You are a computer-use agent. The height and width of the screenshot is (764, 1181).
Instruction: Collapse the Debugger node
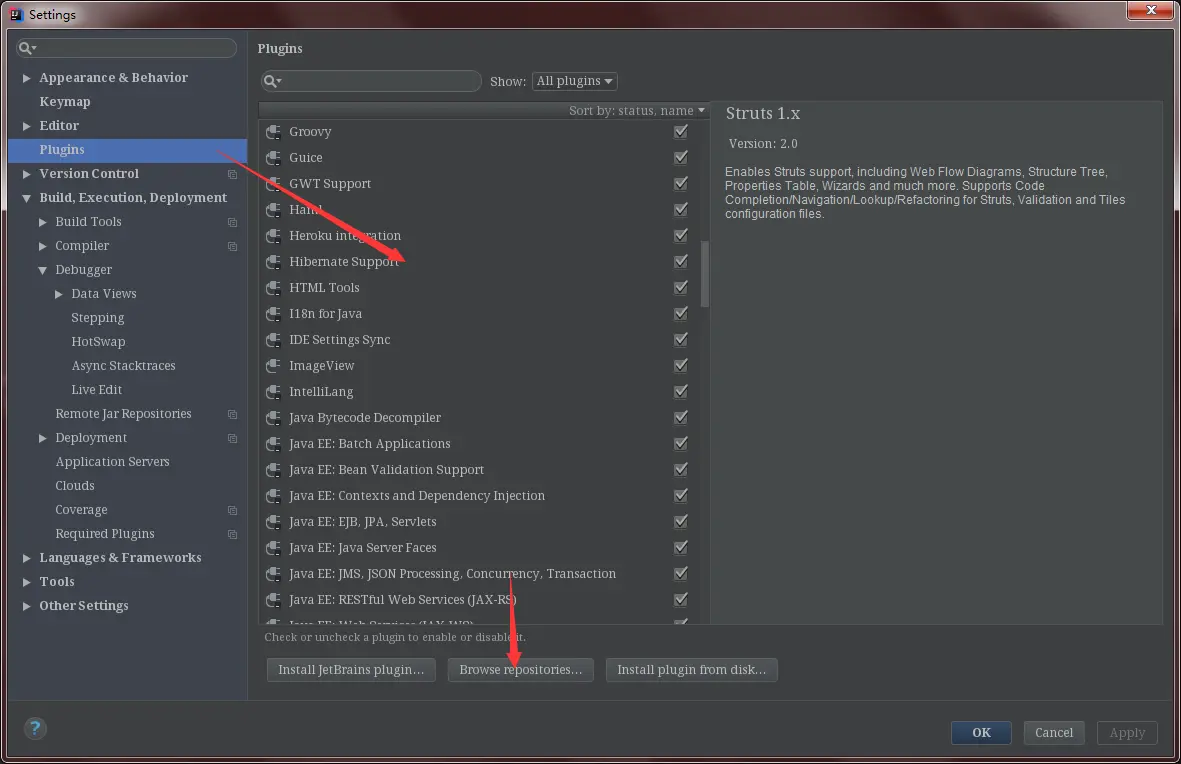click(43, 270)
